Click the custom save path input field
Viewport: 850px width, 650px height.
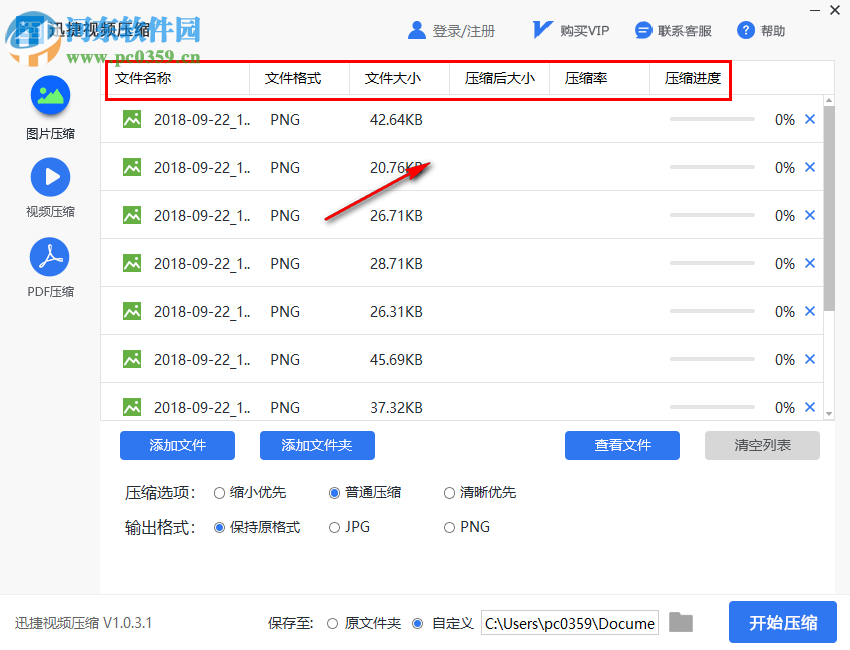[568, 622]
